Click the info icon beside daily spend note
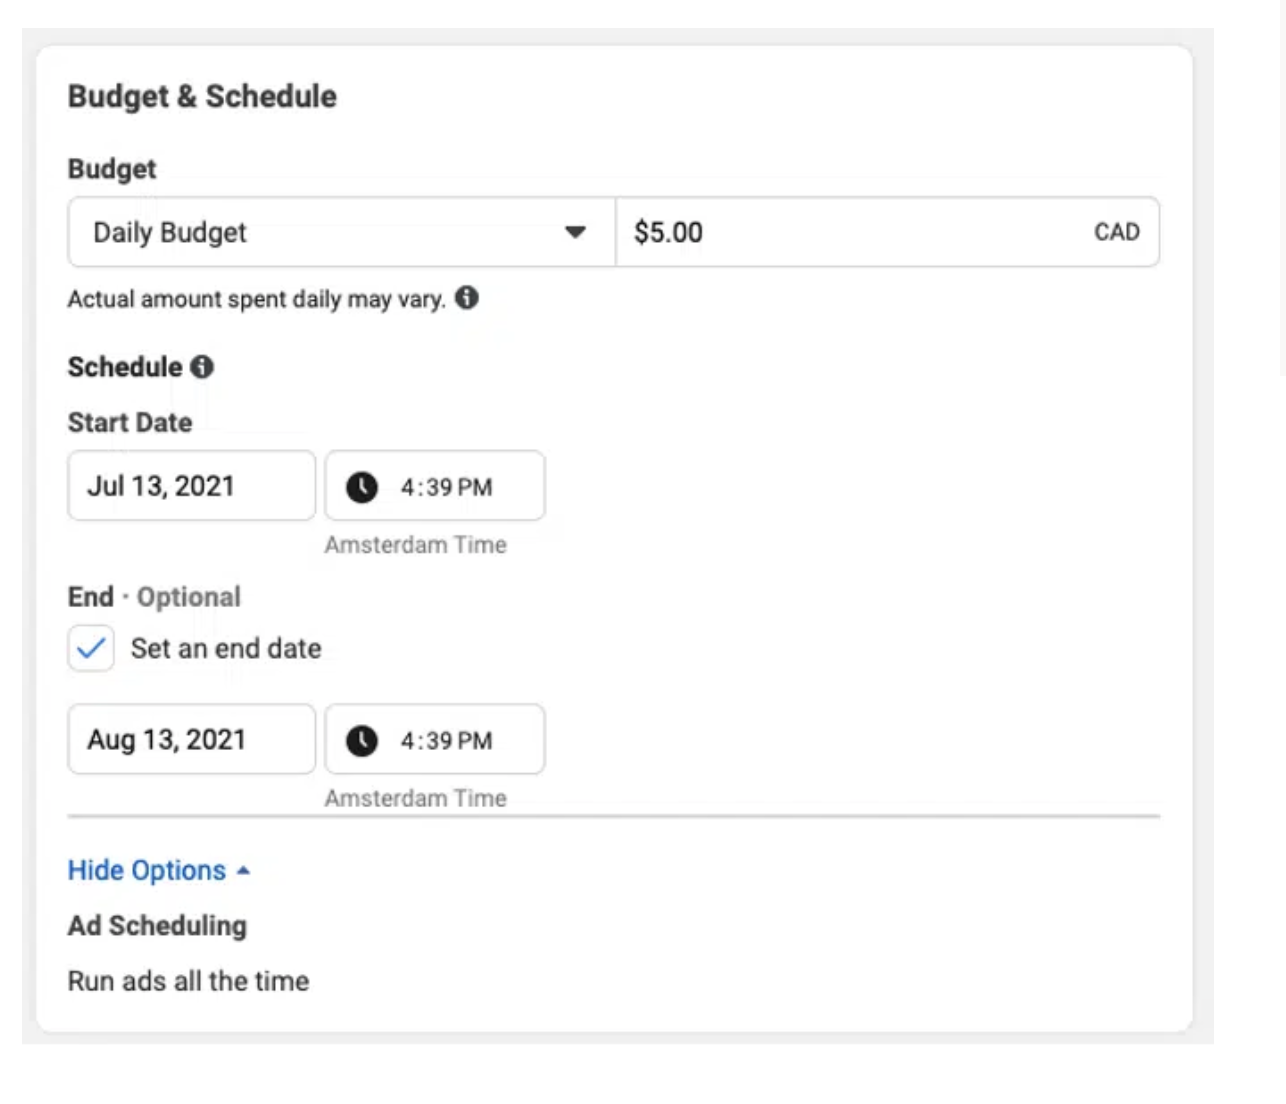This screenshot has height=1104, width=1286. point(467,298)
